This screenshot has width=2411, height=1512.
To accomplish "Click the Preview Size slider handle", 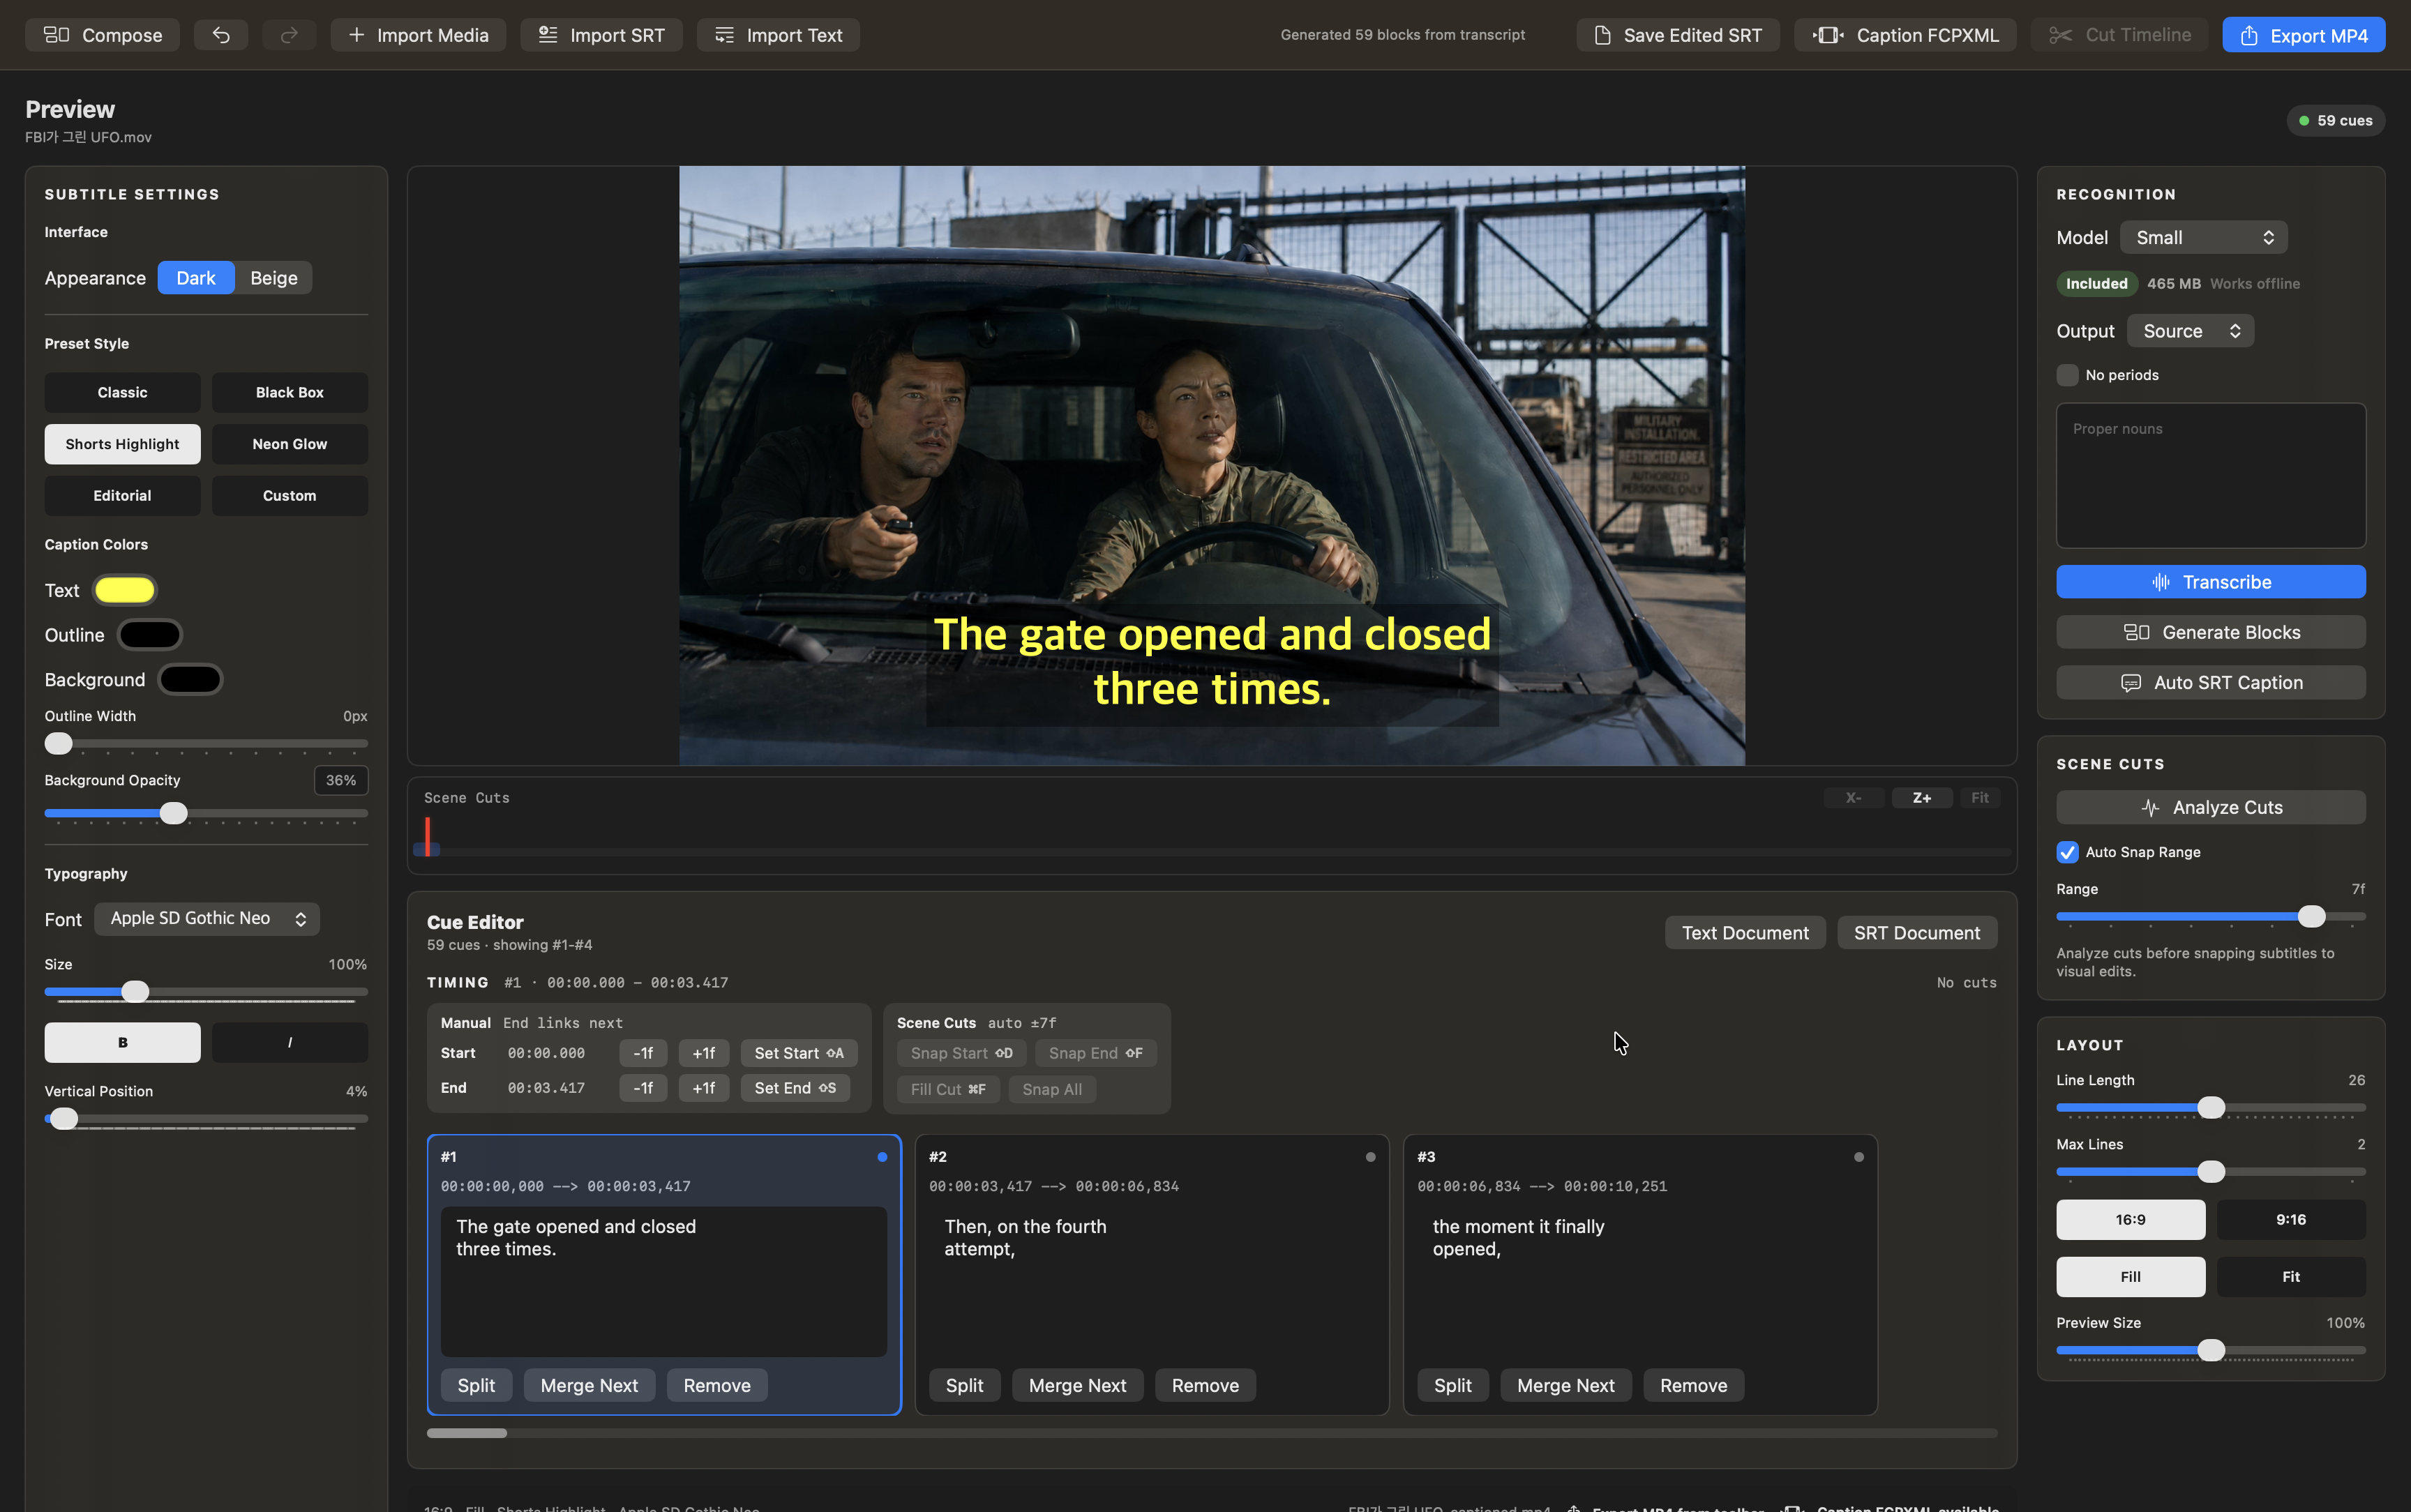I will (2211, 1350).
